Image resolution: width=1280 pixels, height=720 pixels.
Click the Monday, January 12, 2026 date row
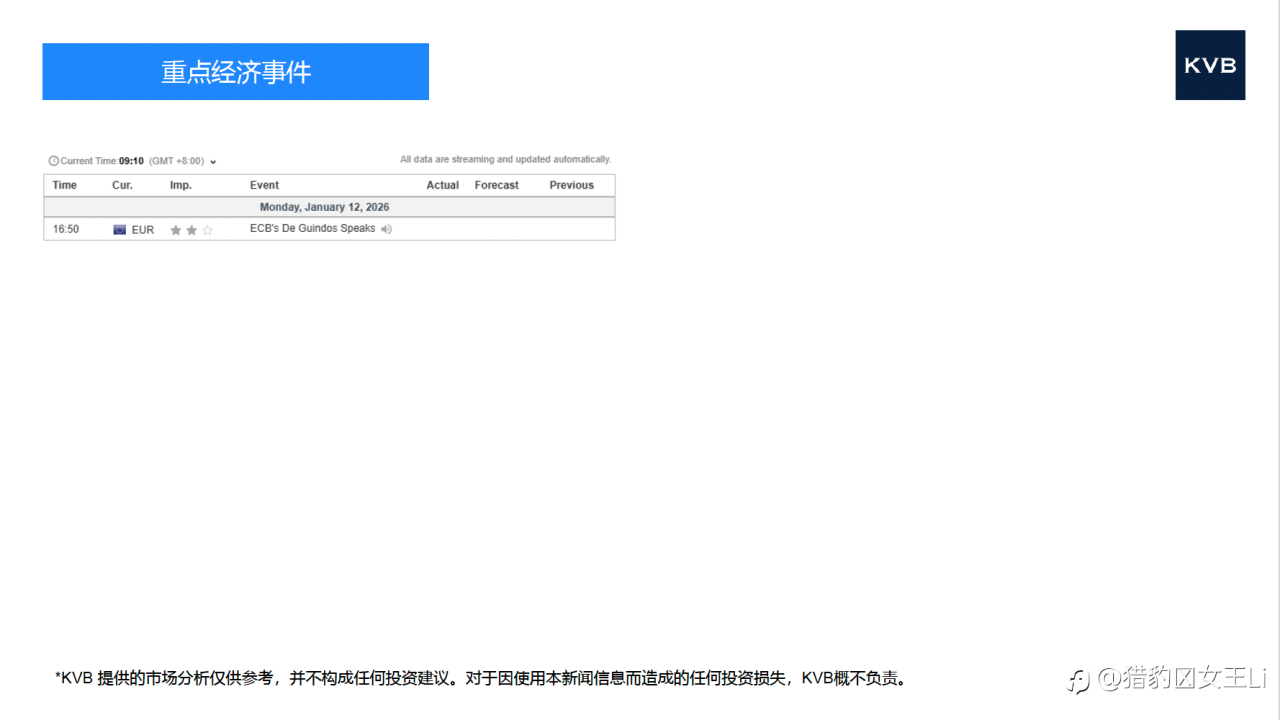329,207
